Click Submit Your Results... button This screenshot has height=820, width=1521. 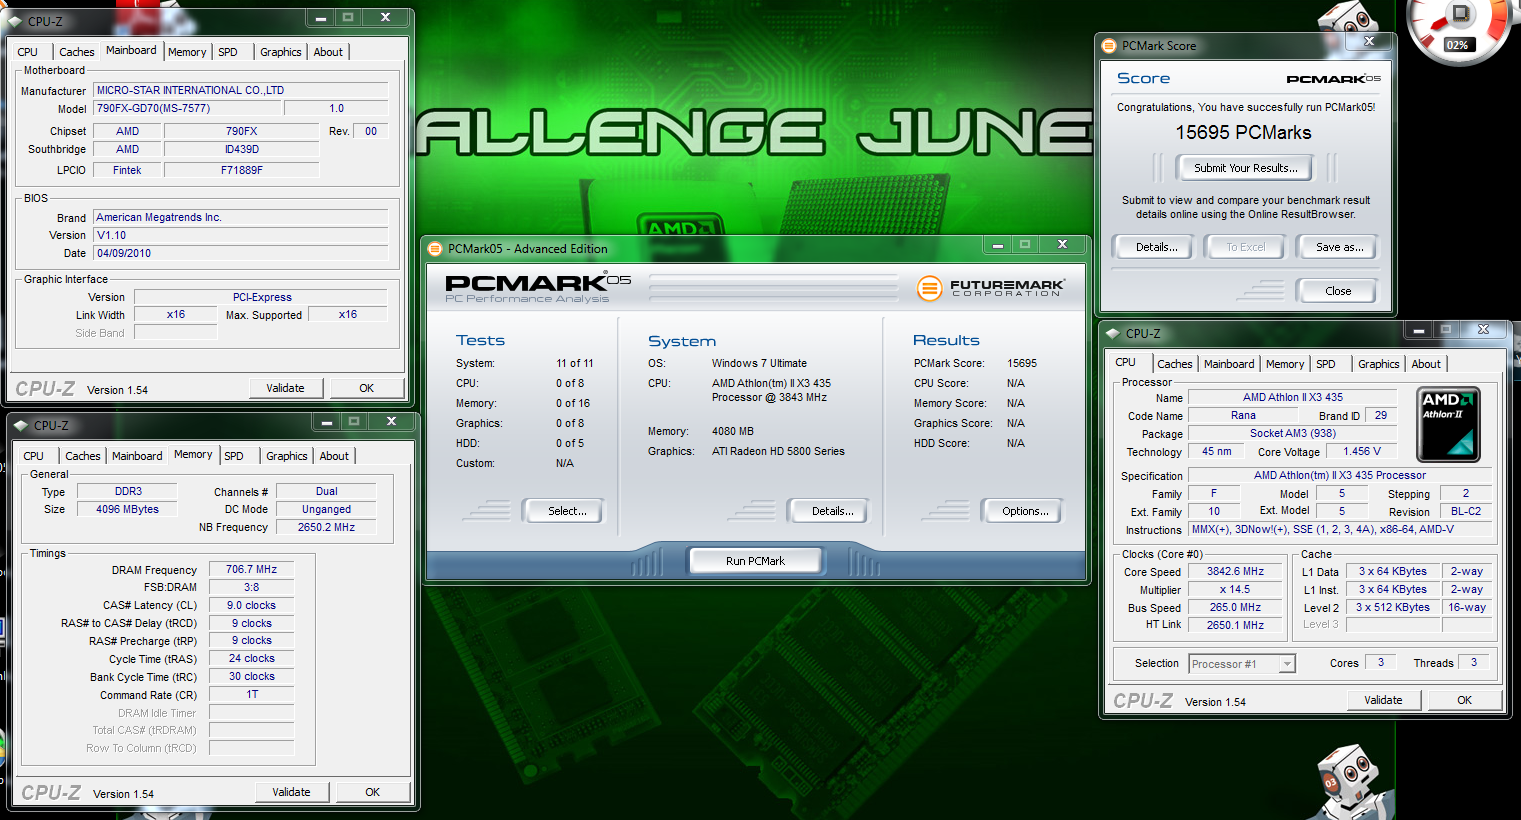pos(1245,168)
